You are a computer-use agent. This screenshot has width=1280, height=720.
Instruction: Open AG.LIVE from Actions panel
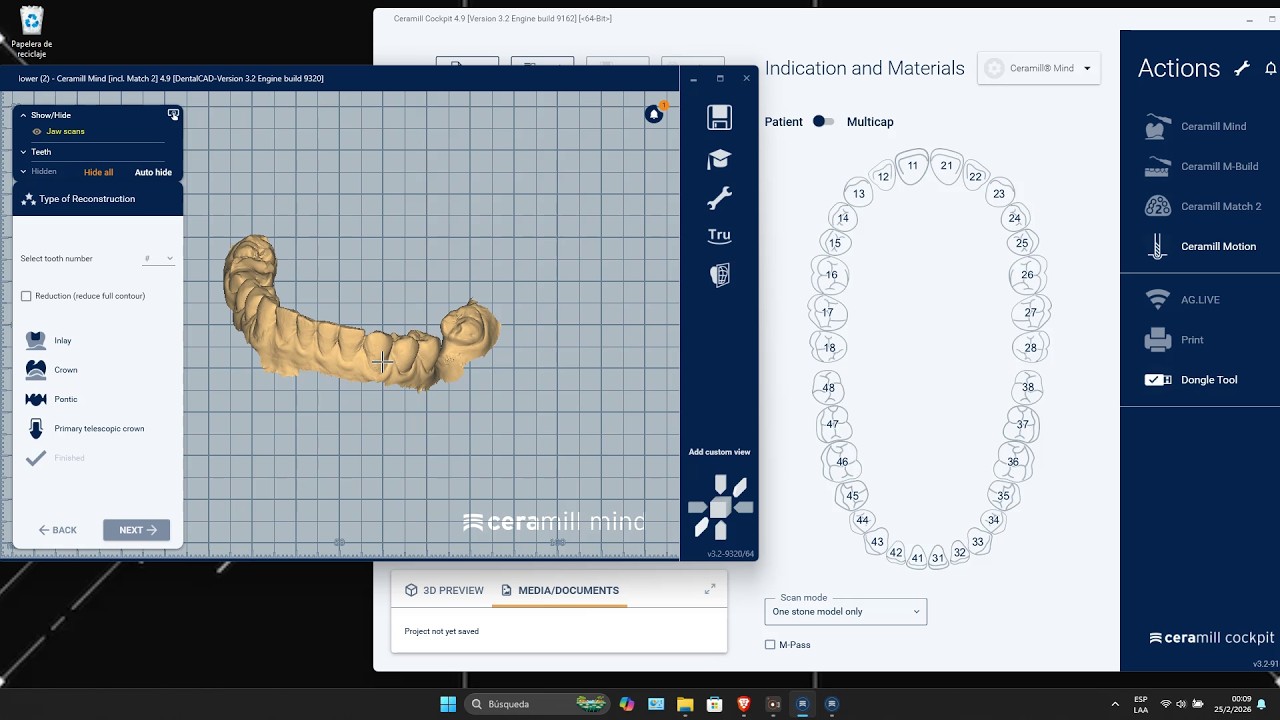click(x=1182, y=300)
